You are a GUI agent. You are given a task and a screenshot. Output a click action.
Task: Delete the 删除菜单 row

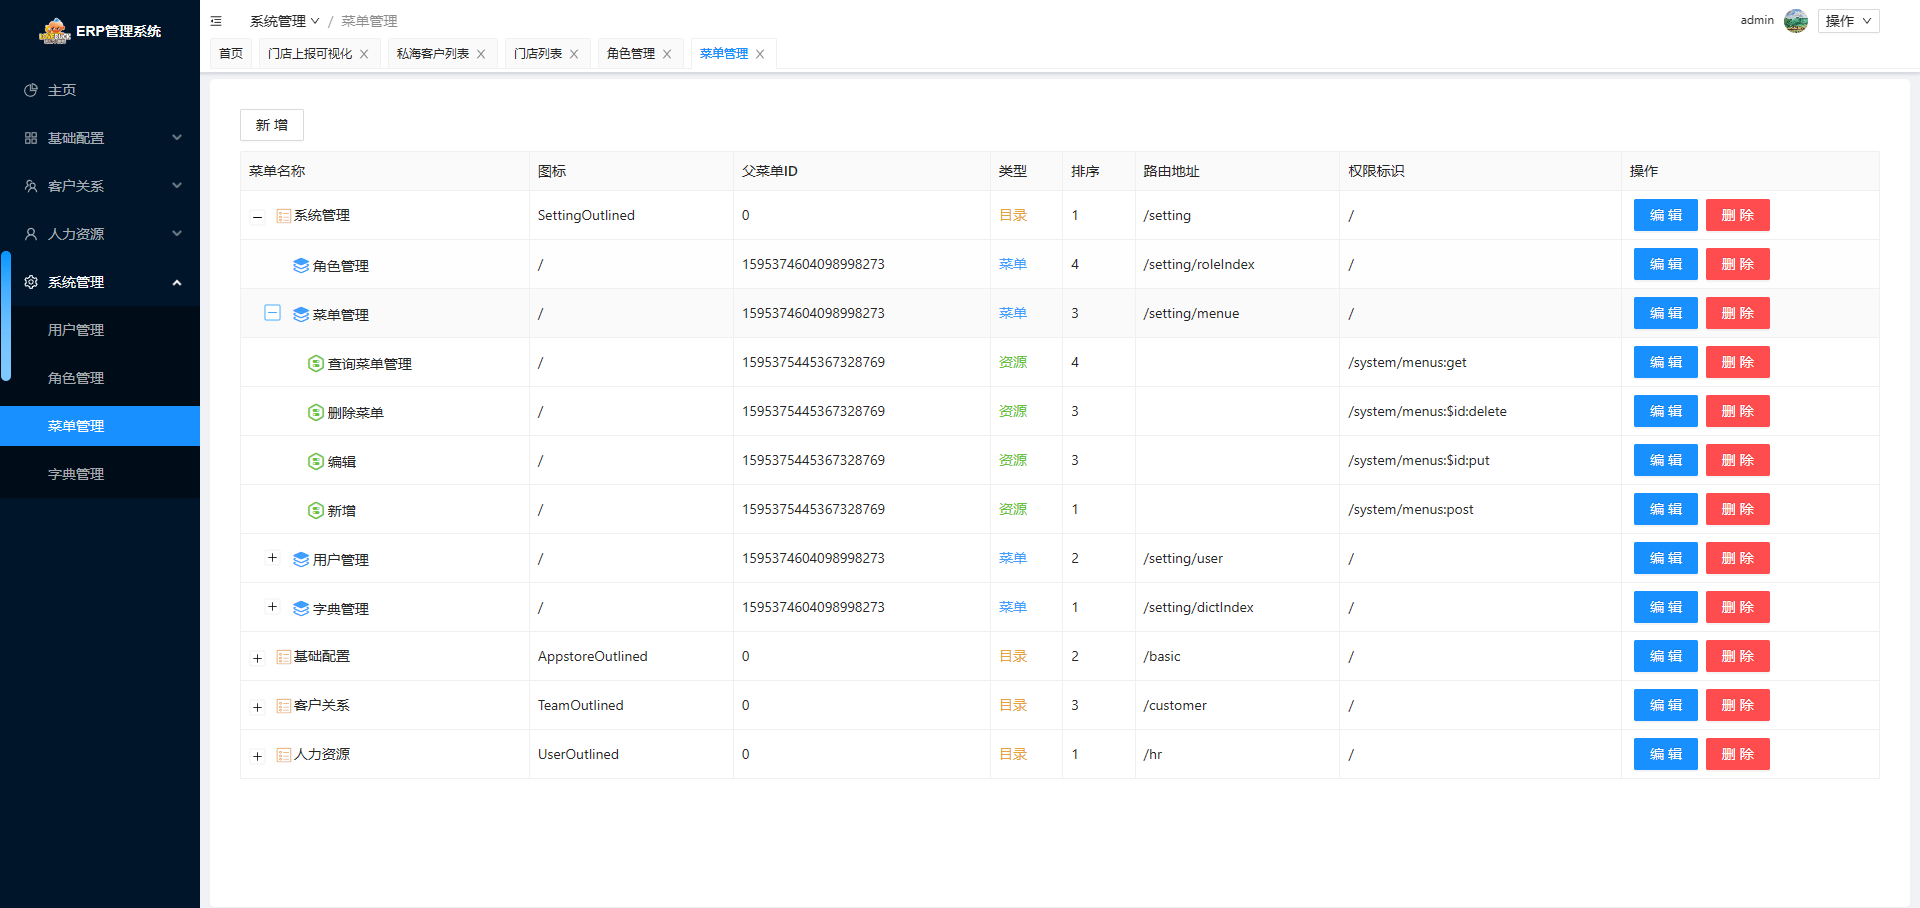coord(1738,411)
